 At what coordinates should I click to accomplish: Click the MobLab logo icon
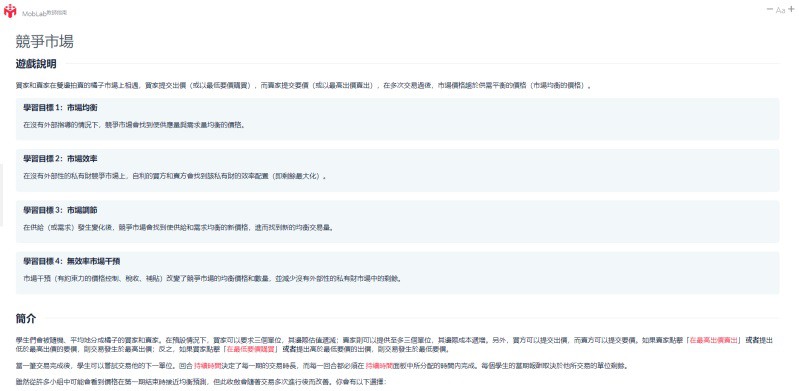coord(10,11)
